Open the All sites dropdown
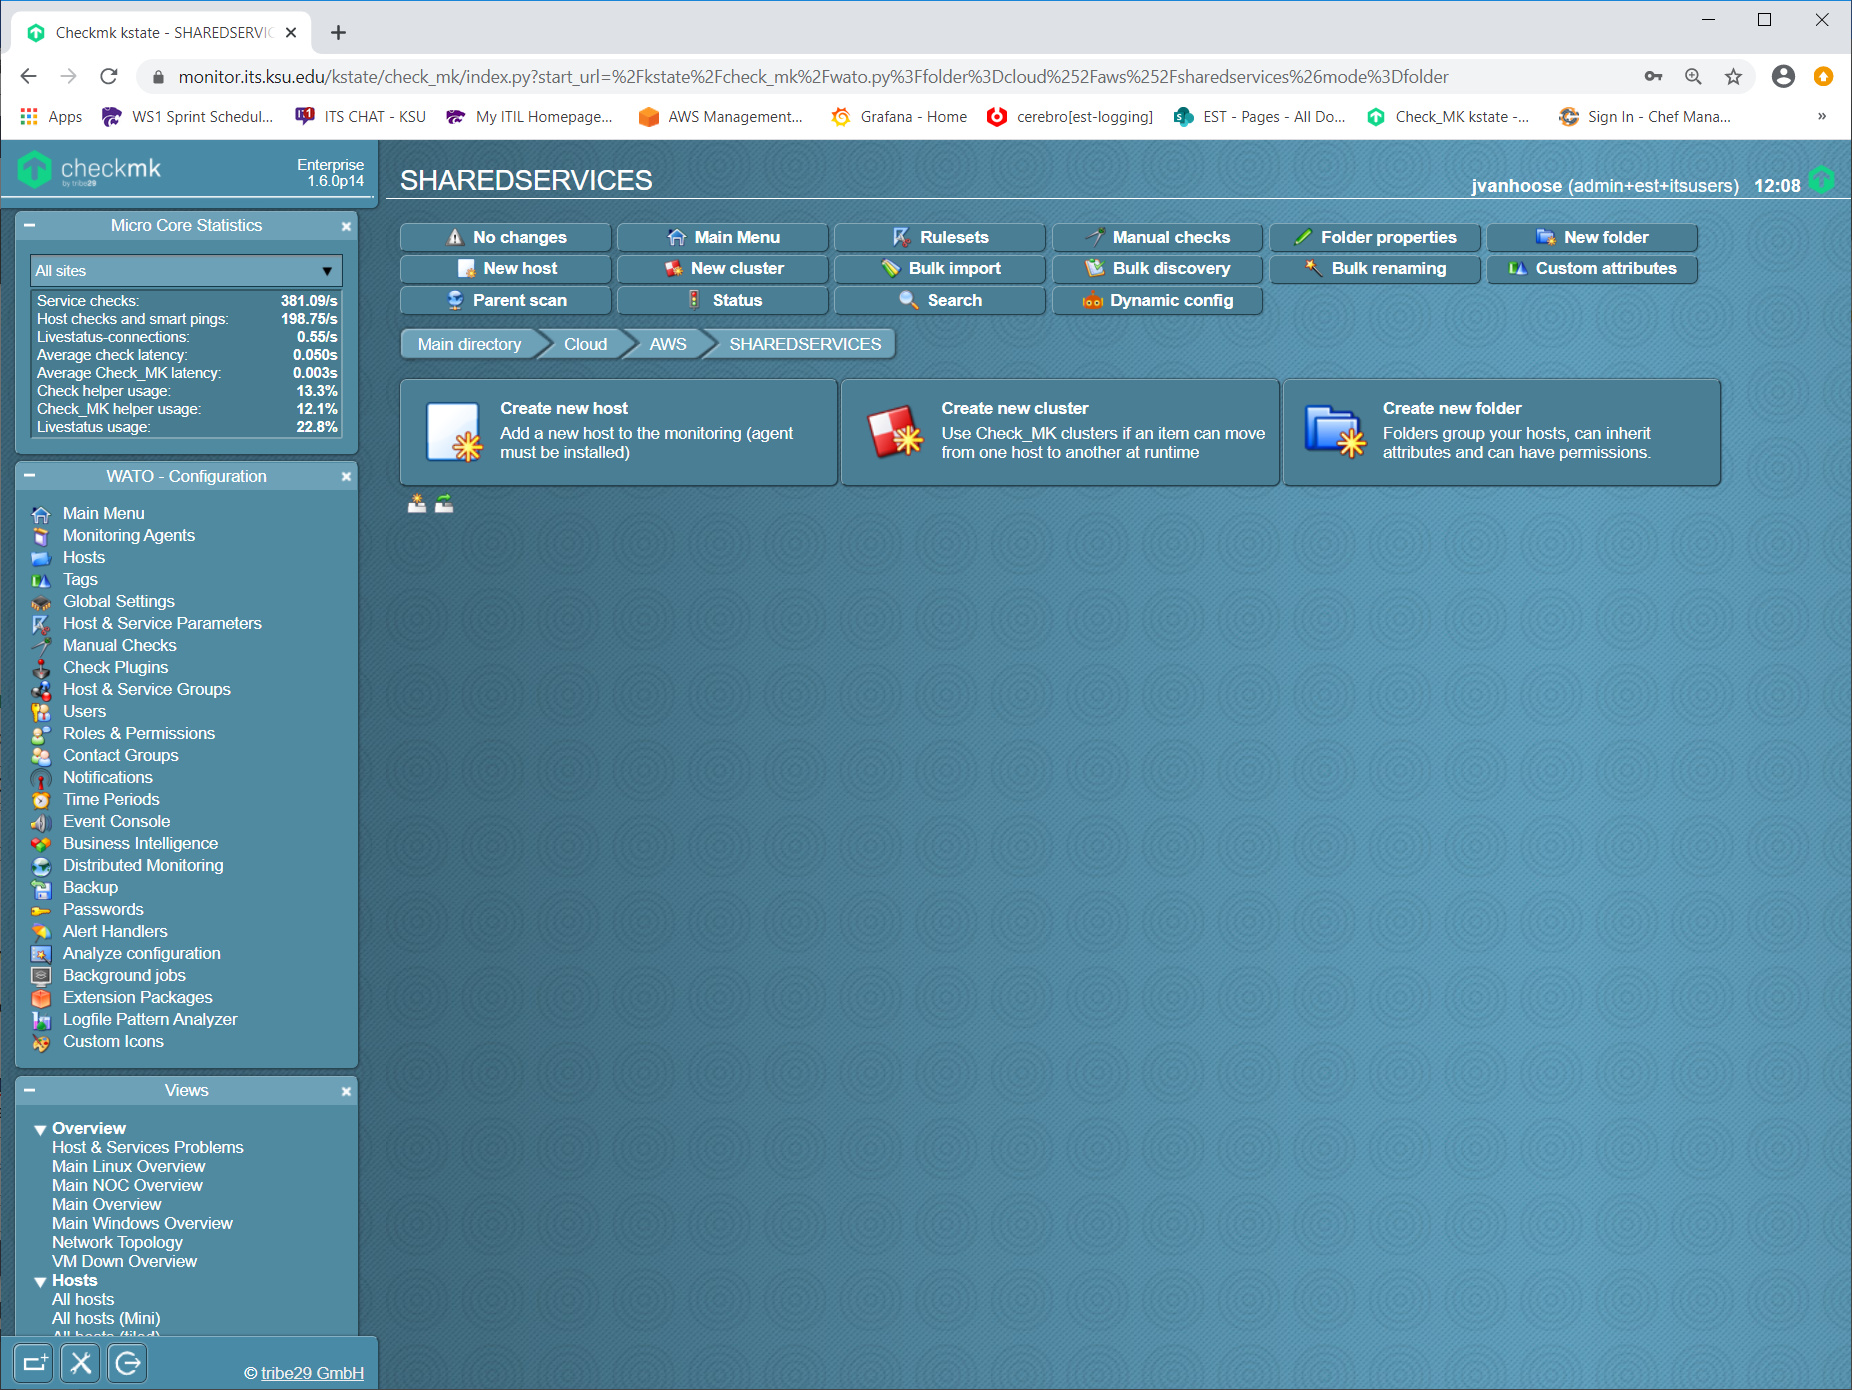 186,271
